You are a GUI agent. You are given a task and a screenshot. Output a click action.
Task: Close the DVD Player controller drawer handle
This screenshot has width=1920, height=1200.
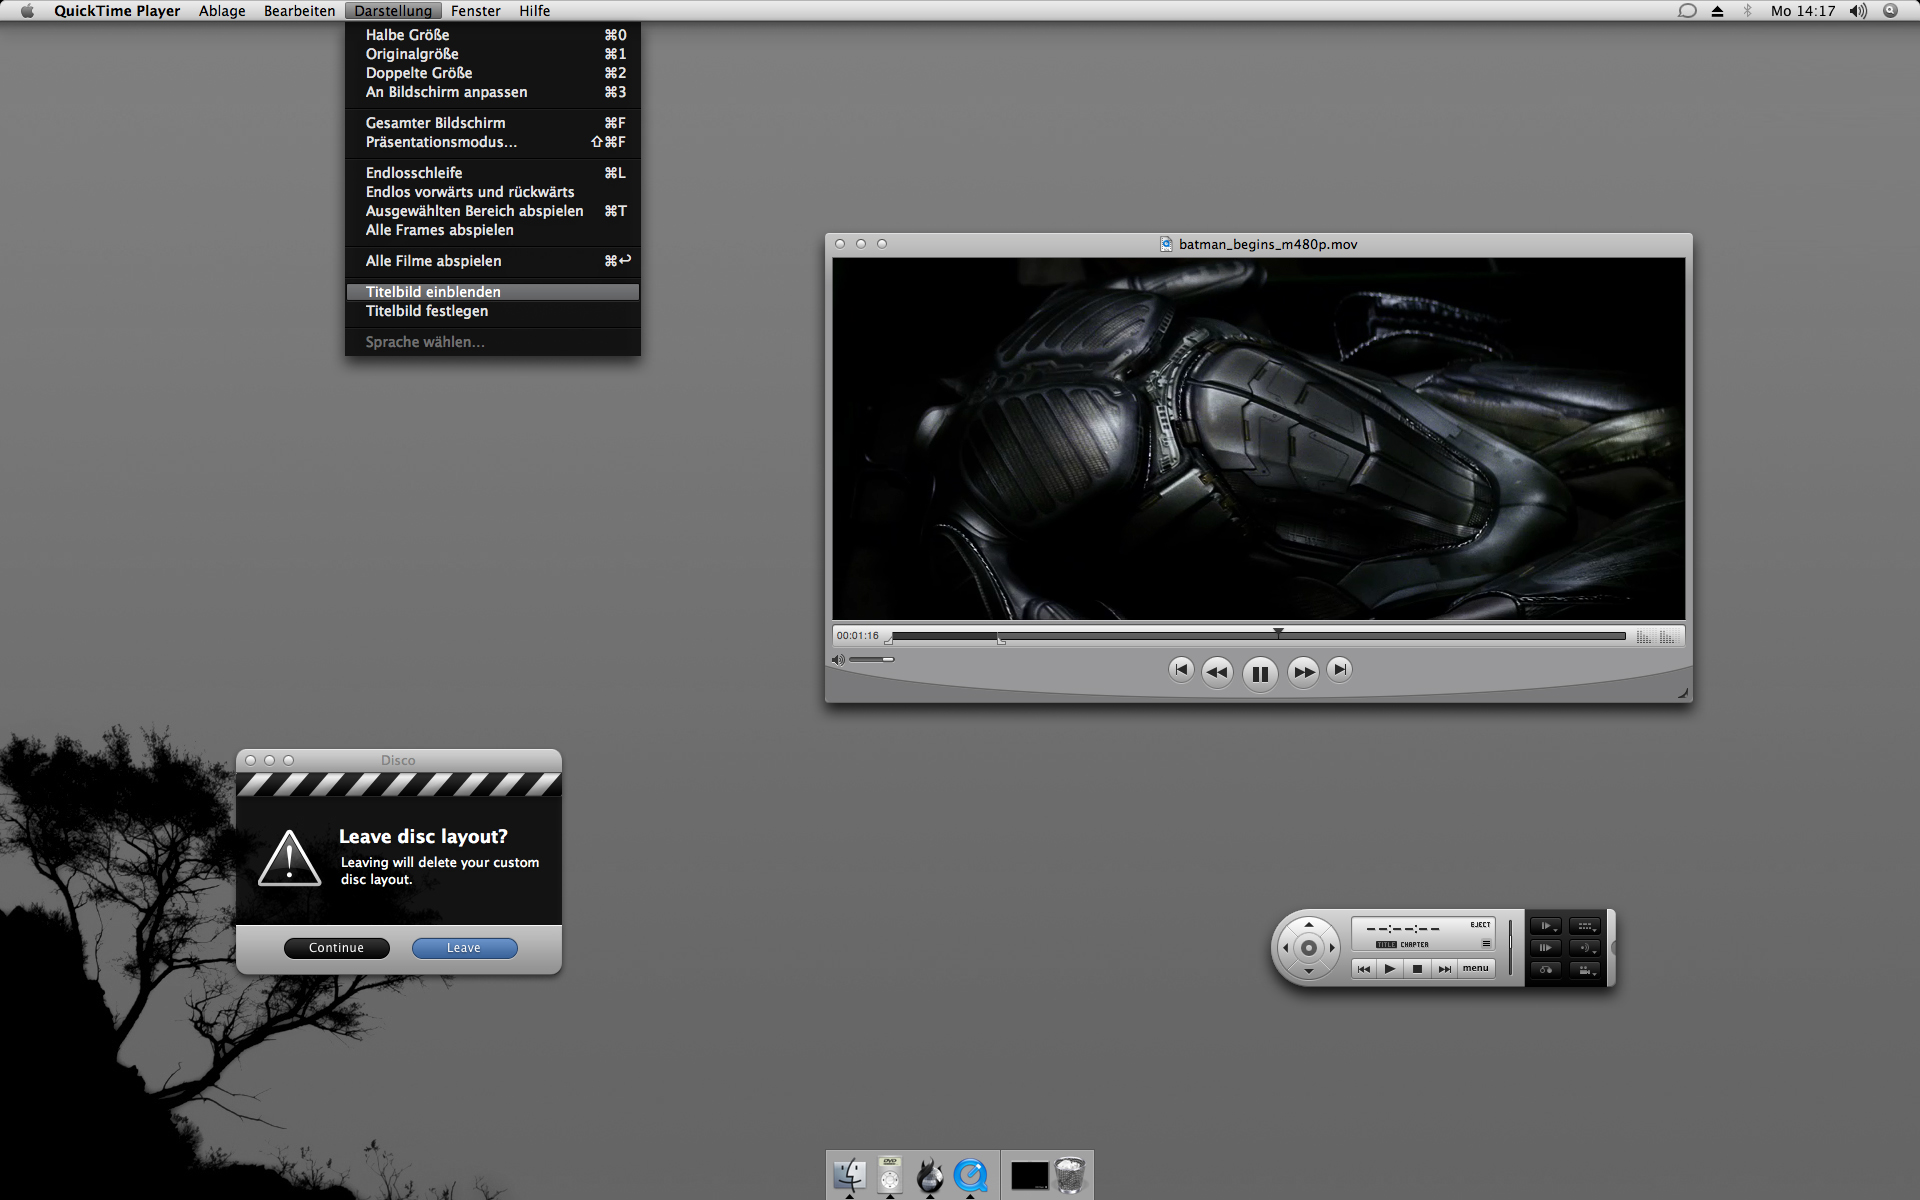tap(1611, 948)
